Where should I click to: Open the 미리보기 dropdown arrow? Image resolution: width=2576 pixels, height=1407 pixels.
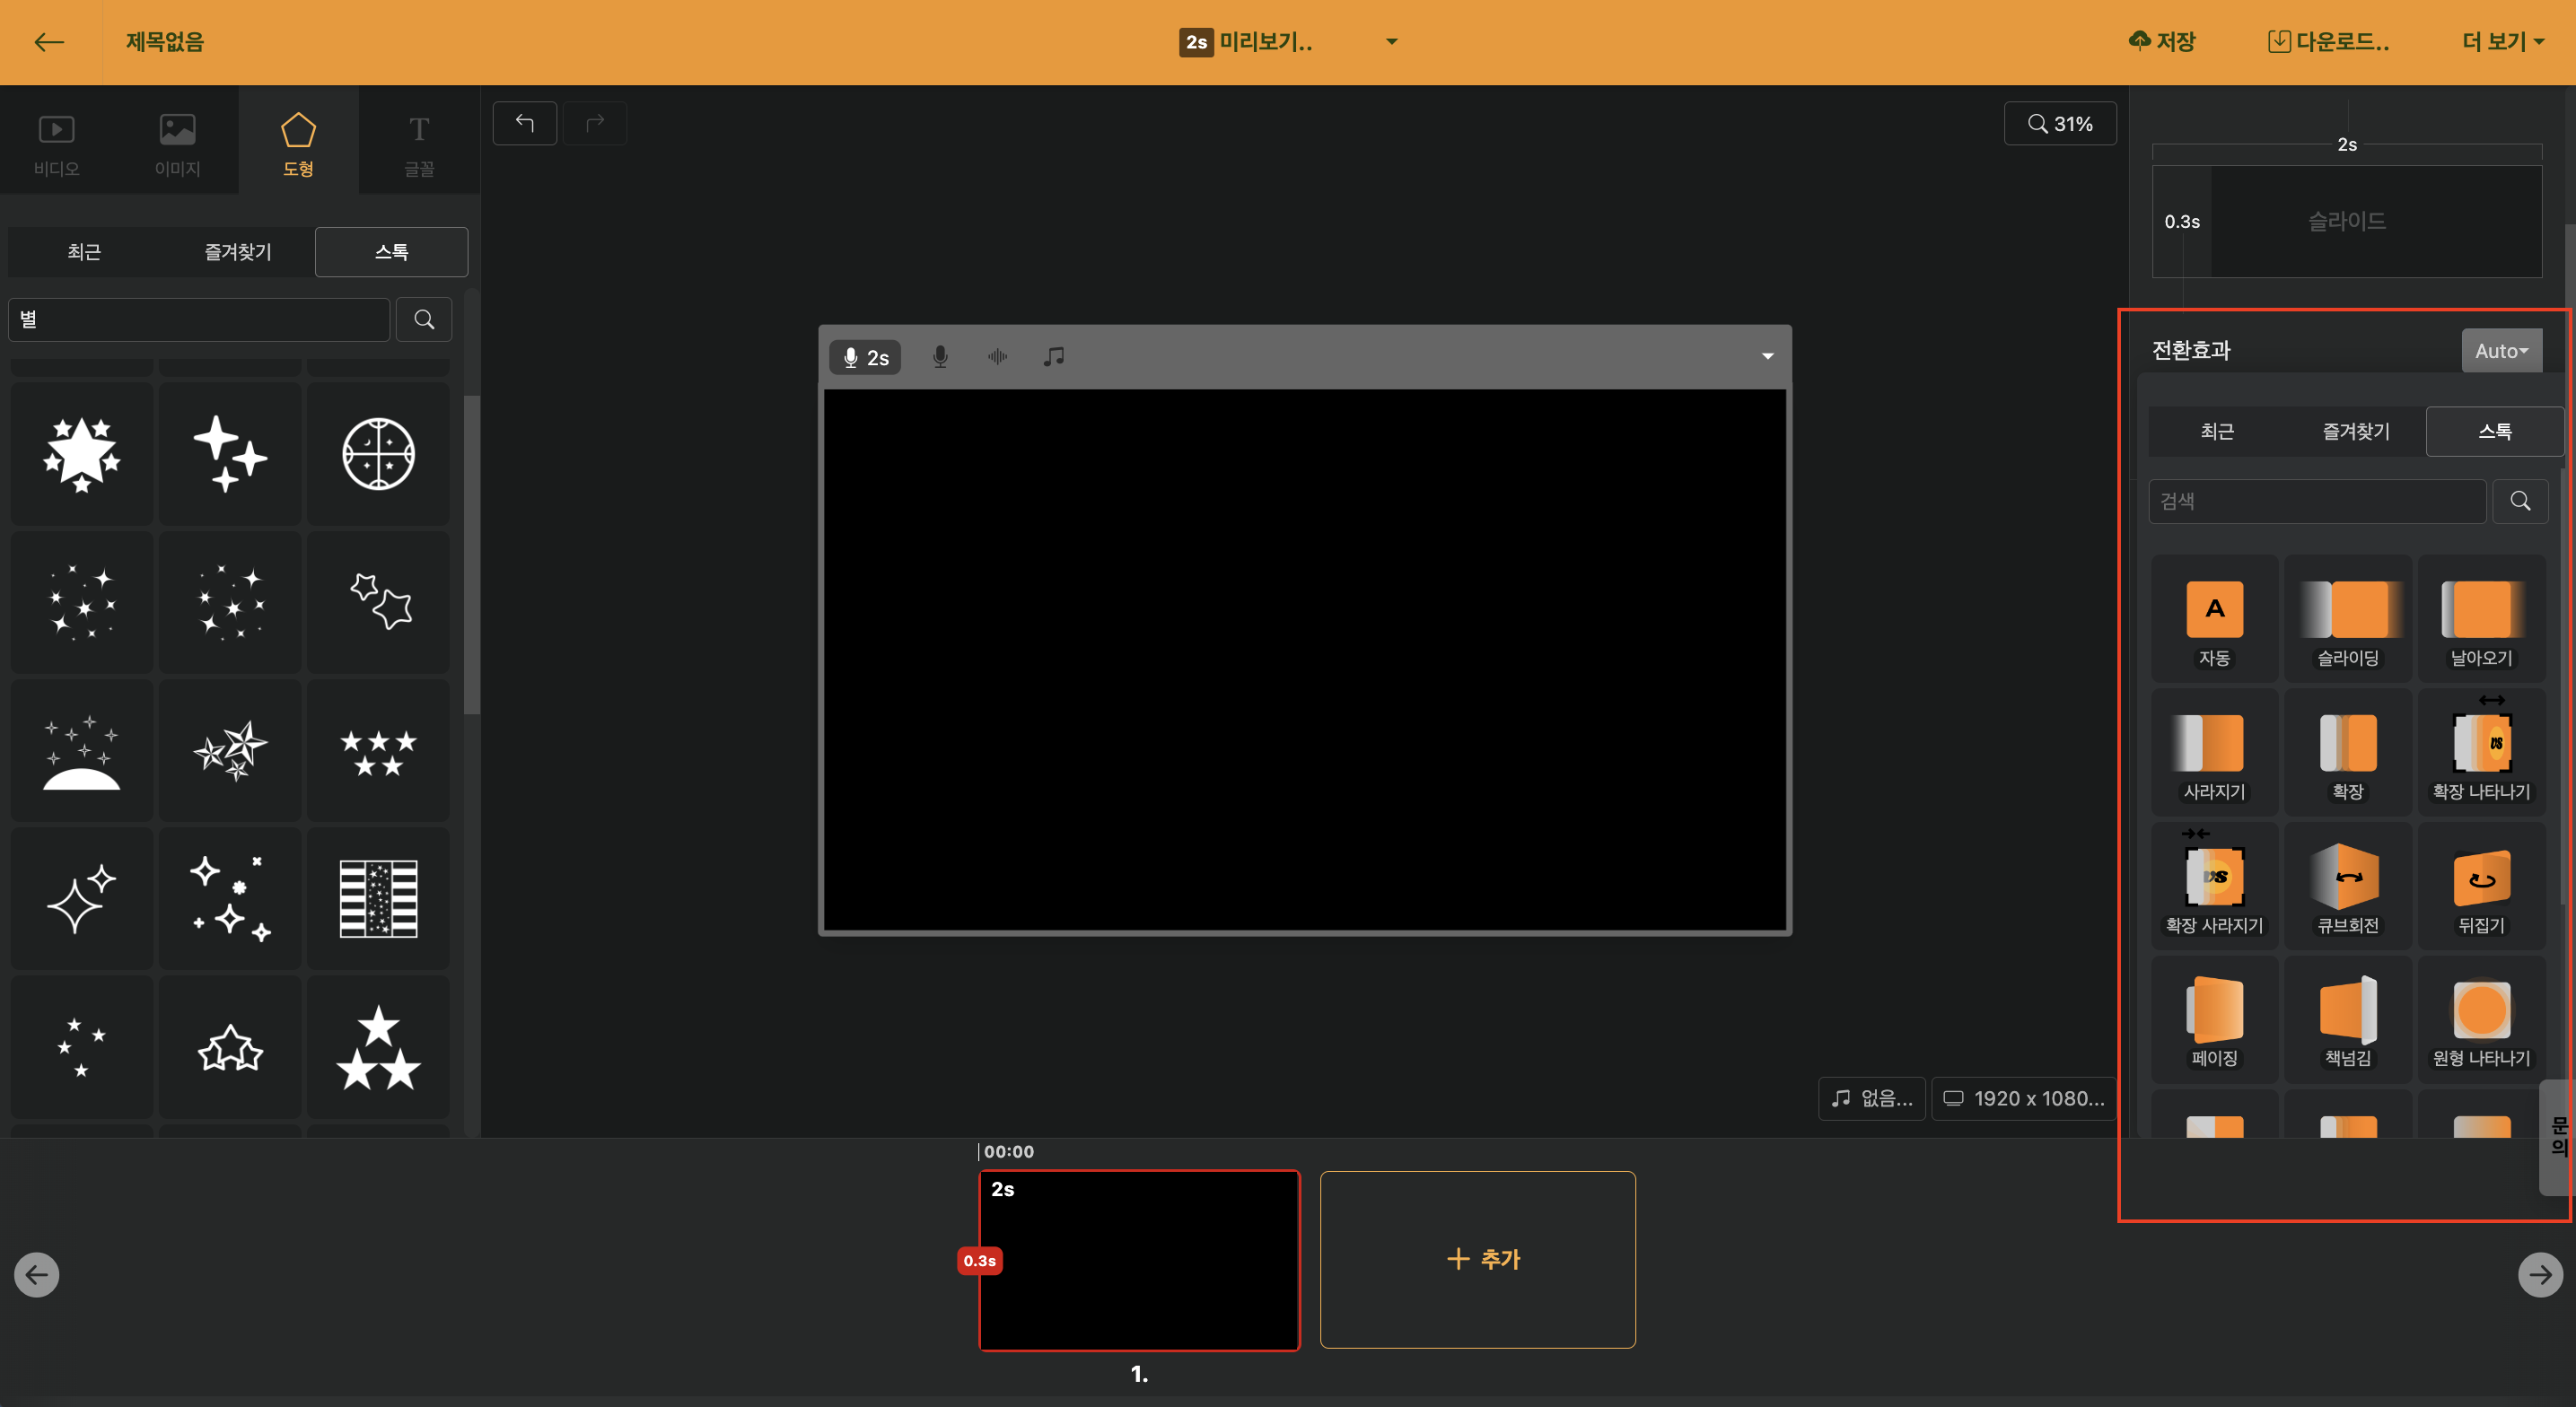pyautogui.click(x=1391, y=42)
